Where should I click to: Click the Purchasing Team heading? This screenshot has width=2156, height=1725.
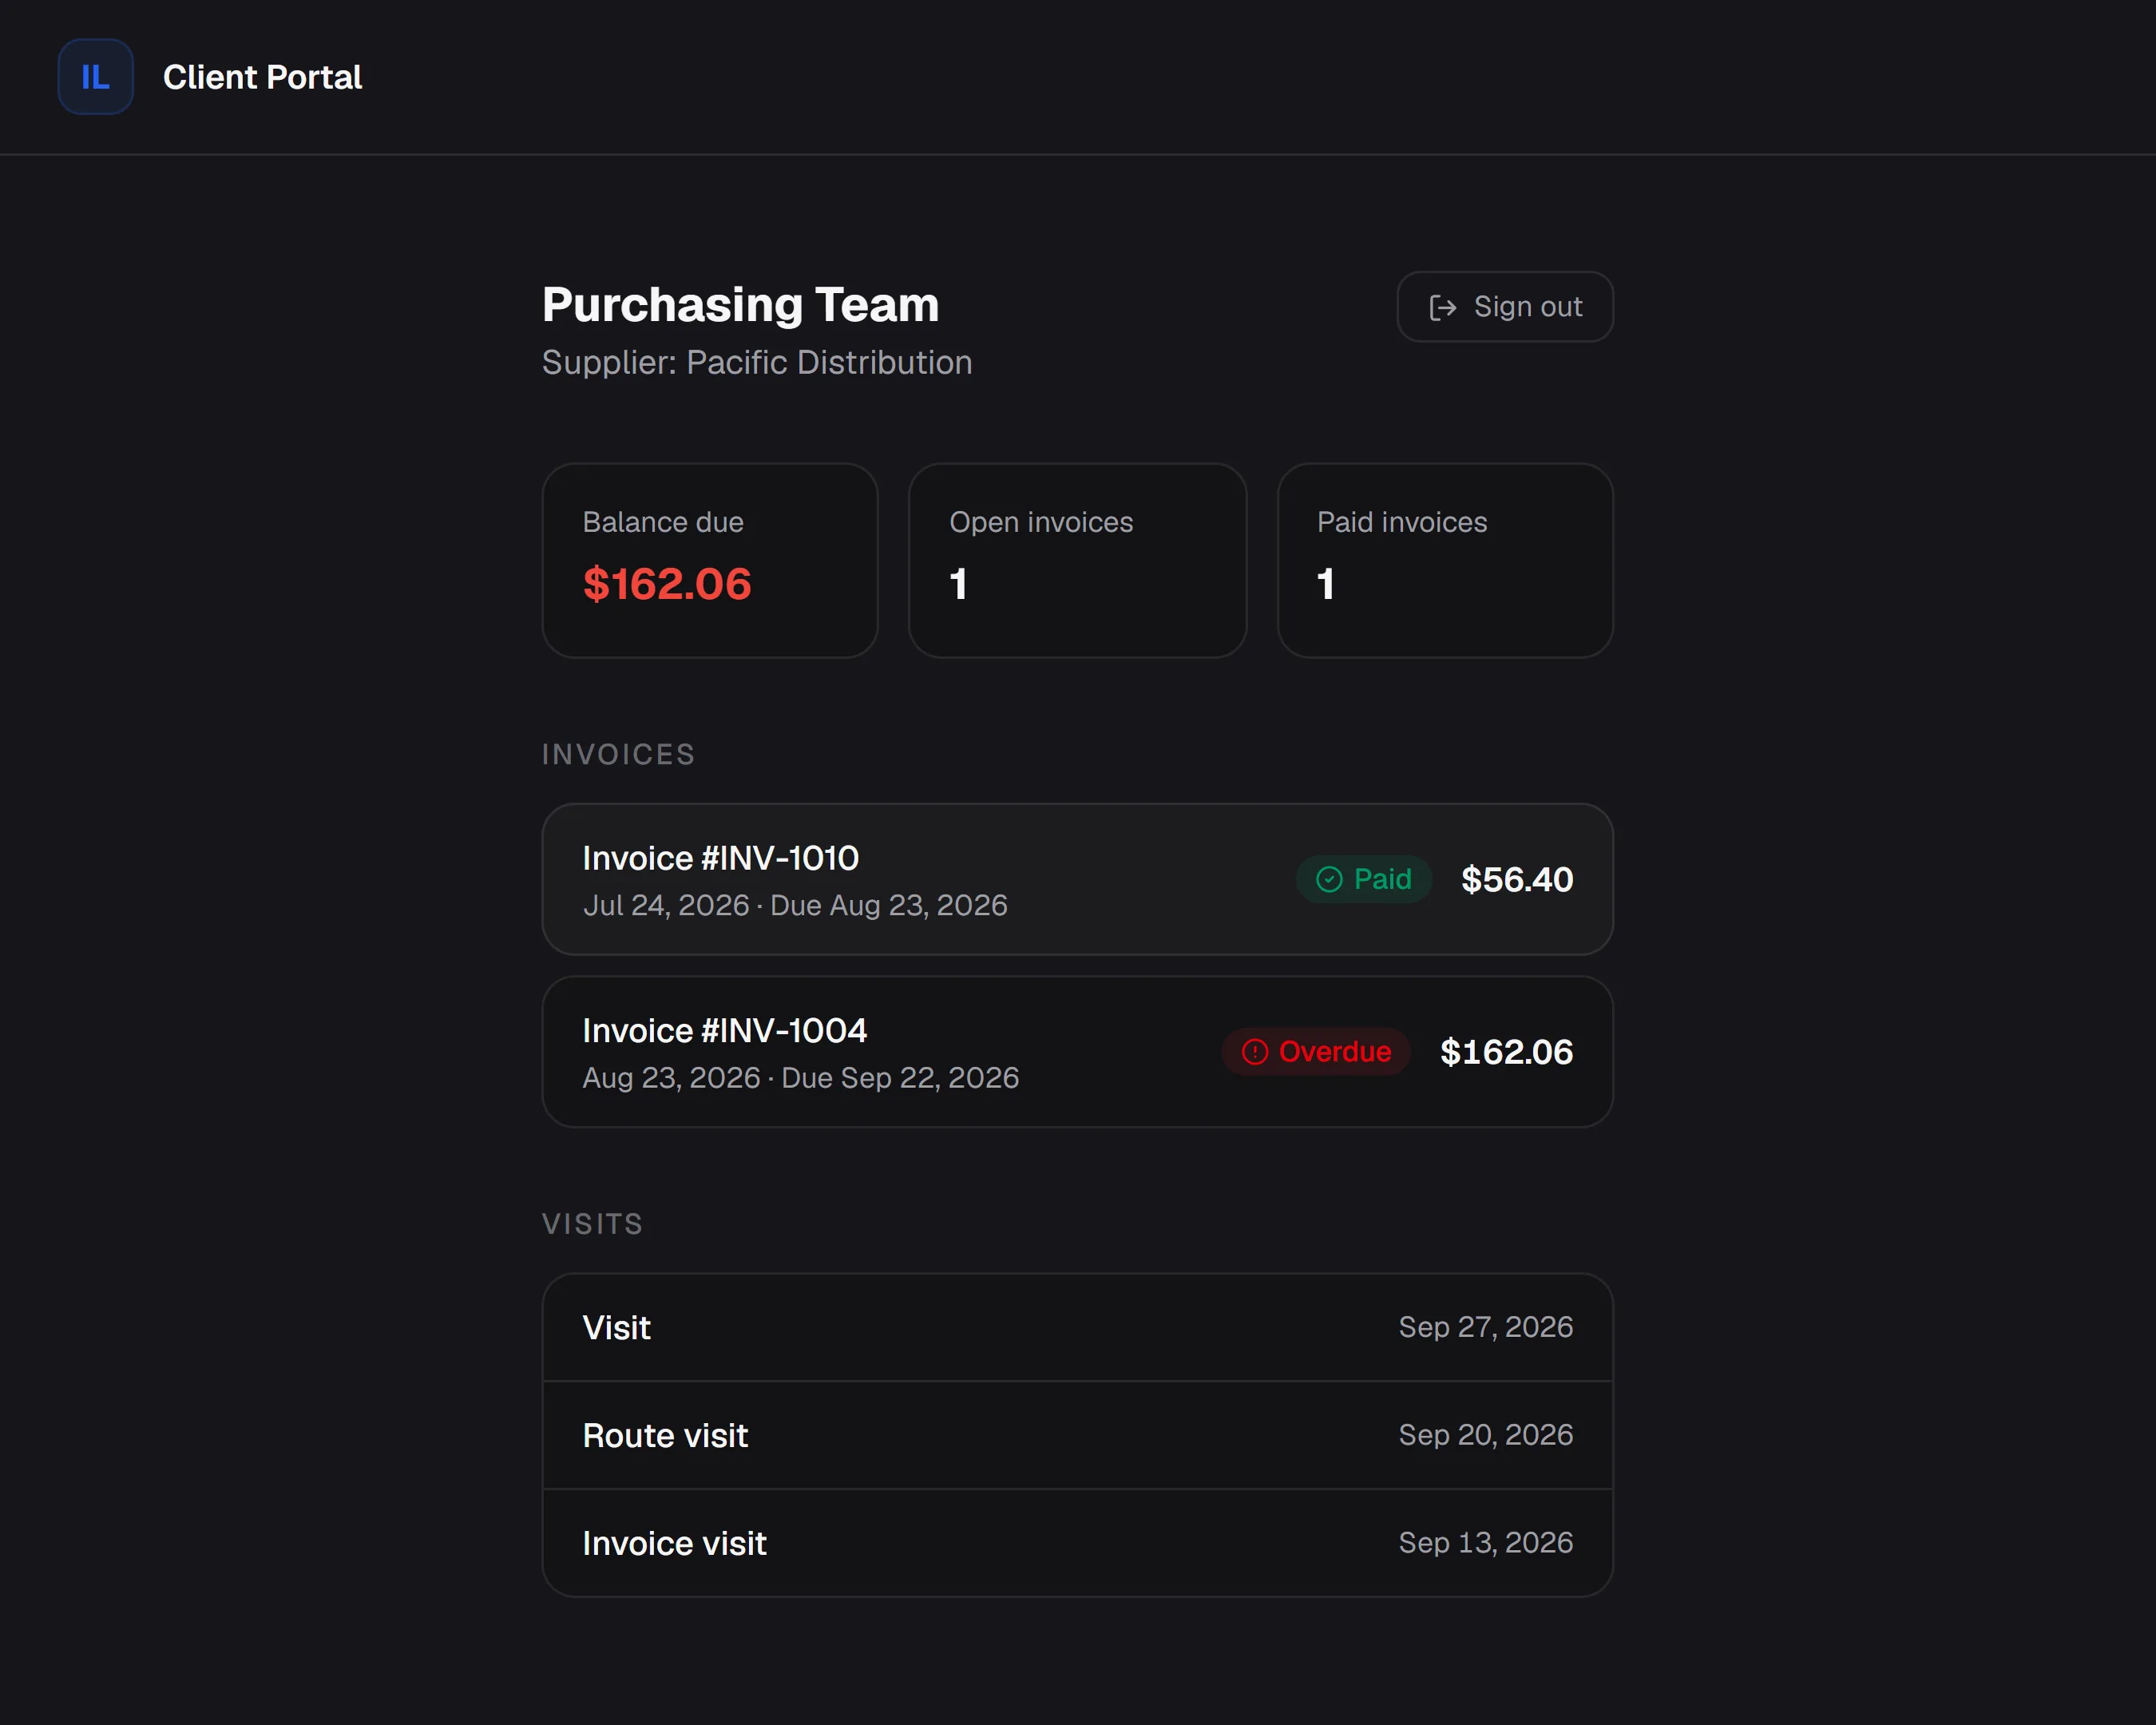(740, 305)
